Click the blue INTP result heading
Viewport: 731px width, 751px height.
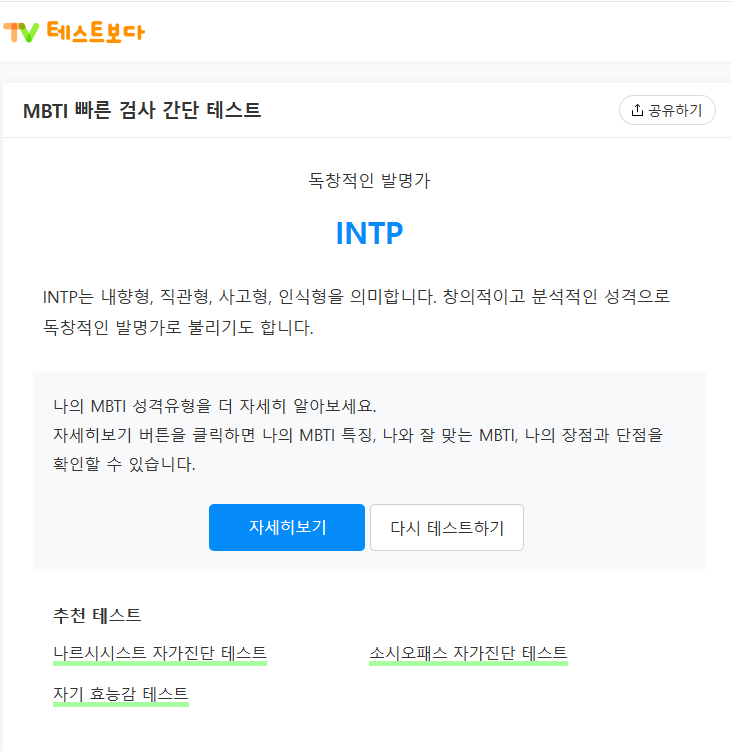click(x=369, y=234)
